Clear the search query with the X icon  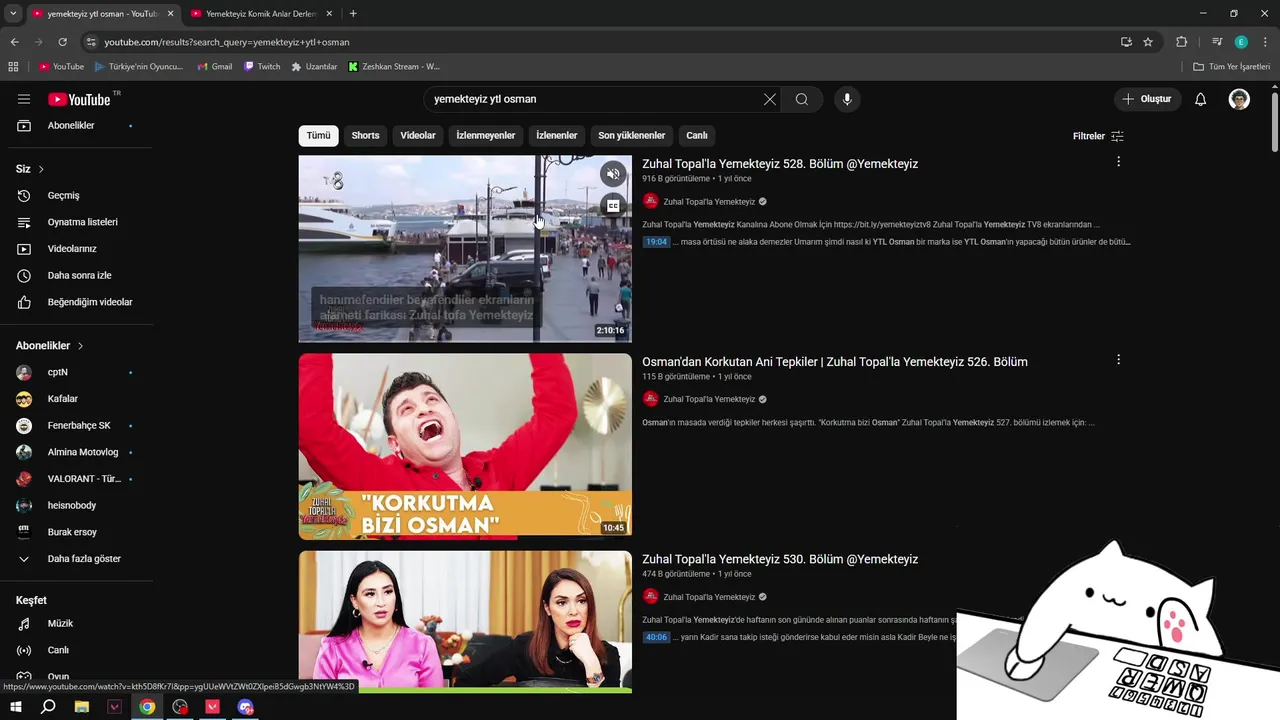point(769,99)
